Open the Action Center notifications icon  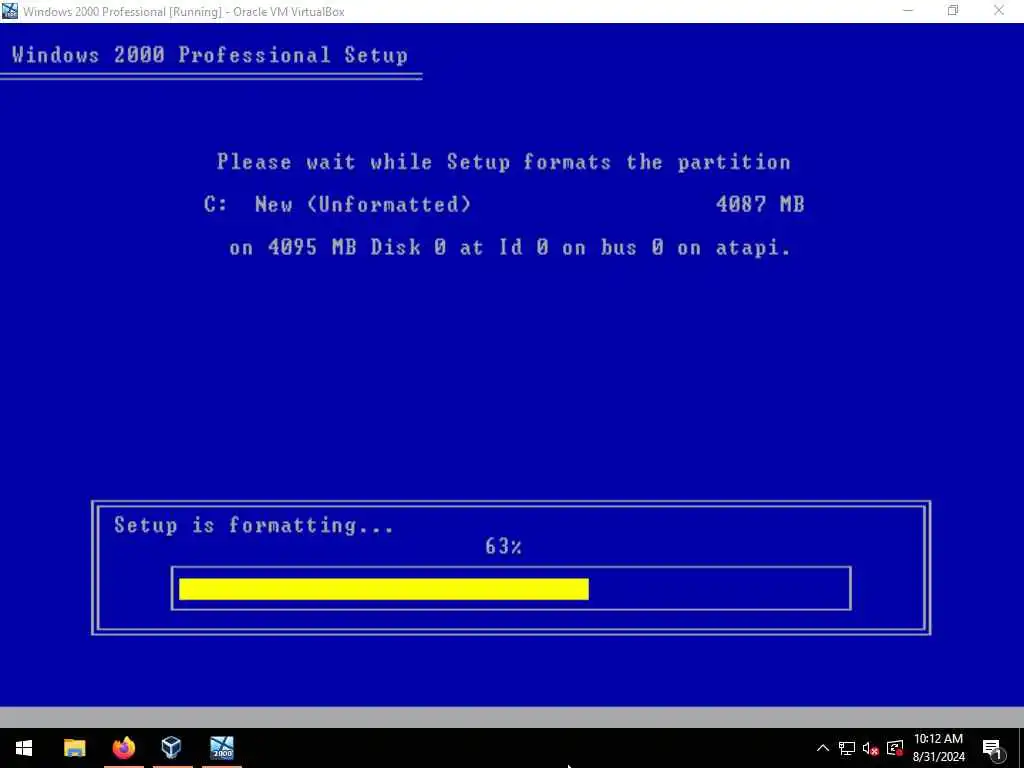(992, 748)
